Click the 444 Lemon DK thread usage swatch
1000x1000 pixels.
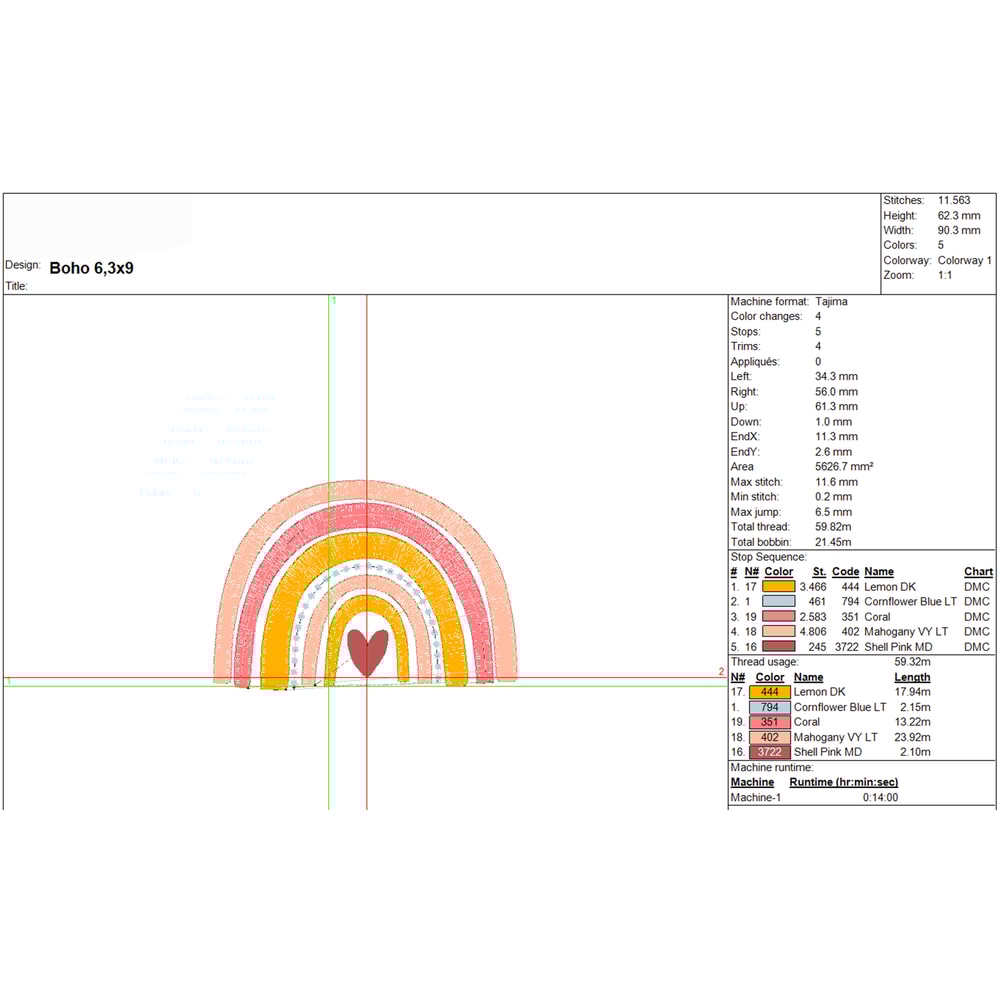769,692
